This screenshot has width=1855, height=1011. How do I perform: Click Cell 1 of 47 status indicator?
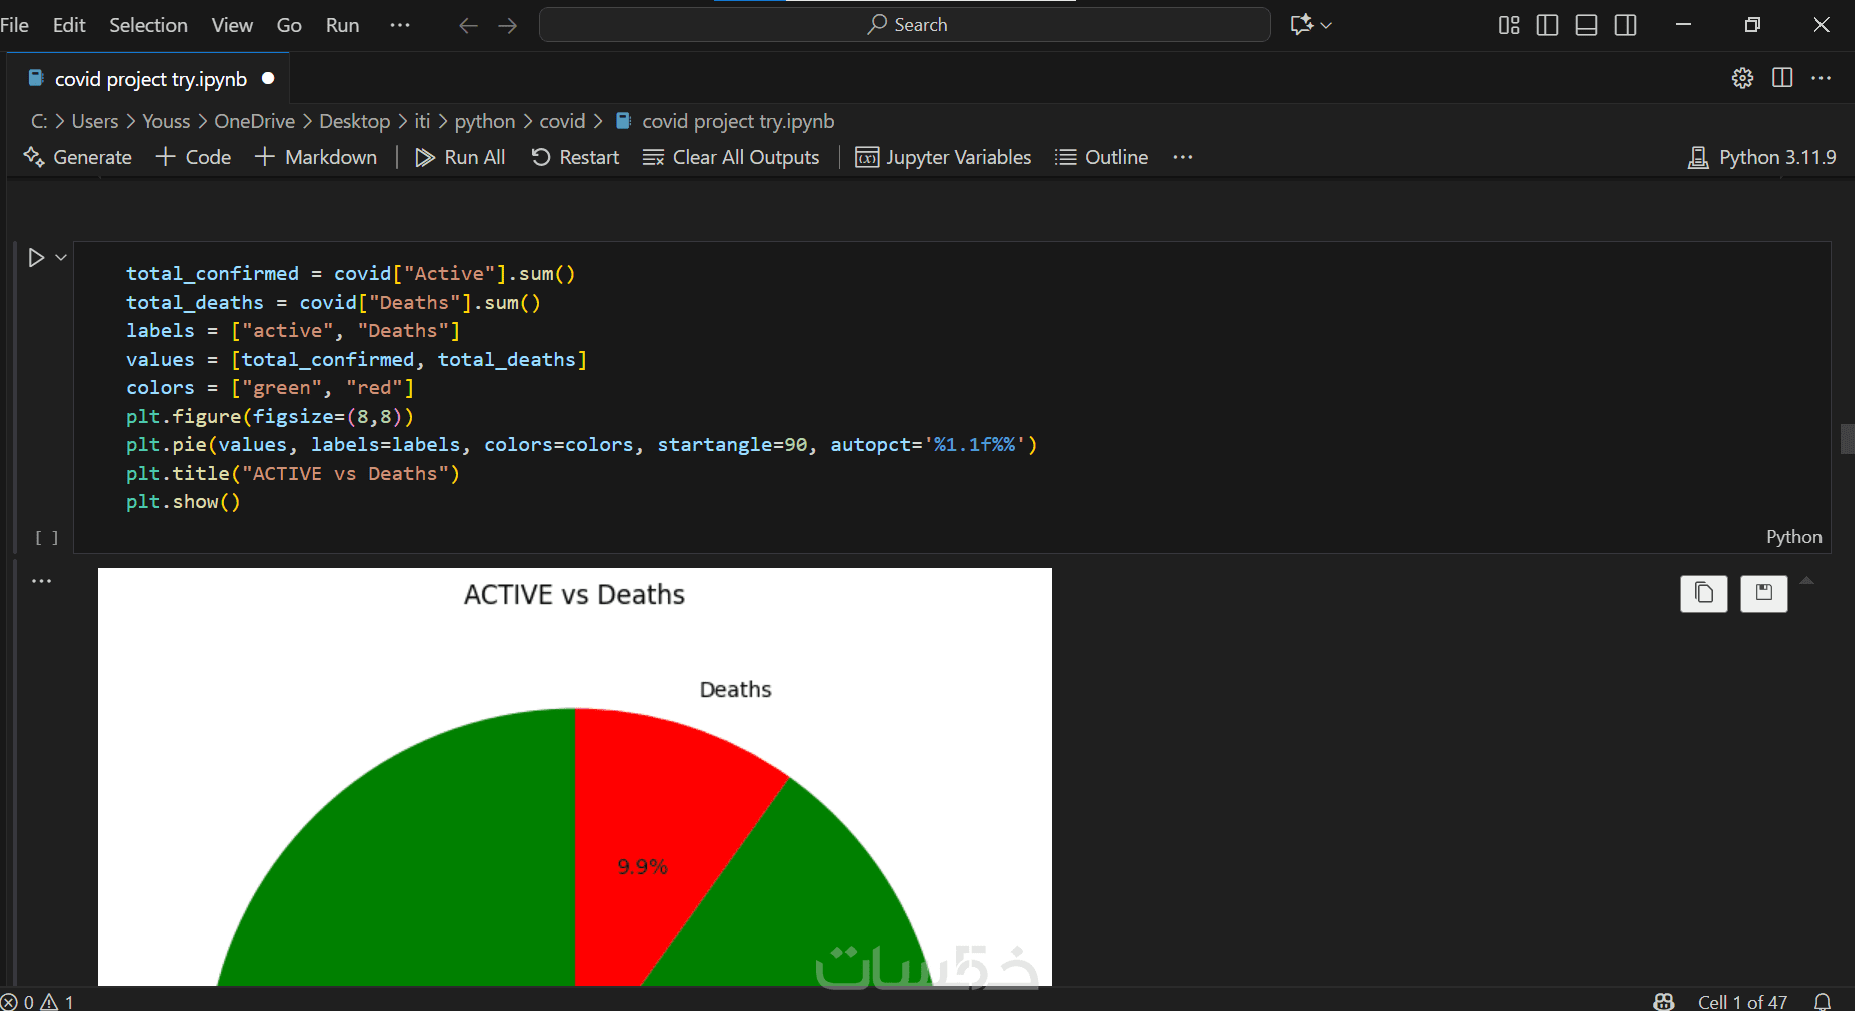[x=1742, y=1001]
